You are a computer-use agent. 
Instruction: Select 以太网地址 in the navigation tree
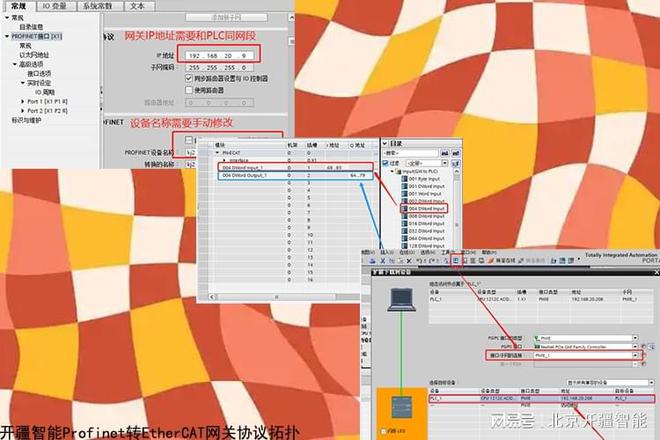tap(34, 55)
